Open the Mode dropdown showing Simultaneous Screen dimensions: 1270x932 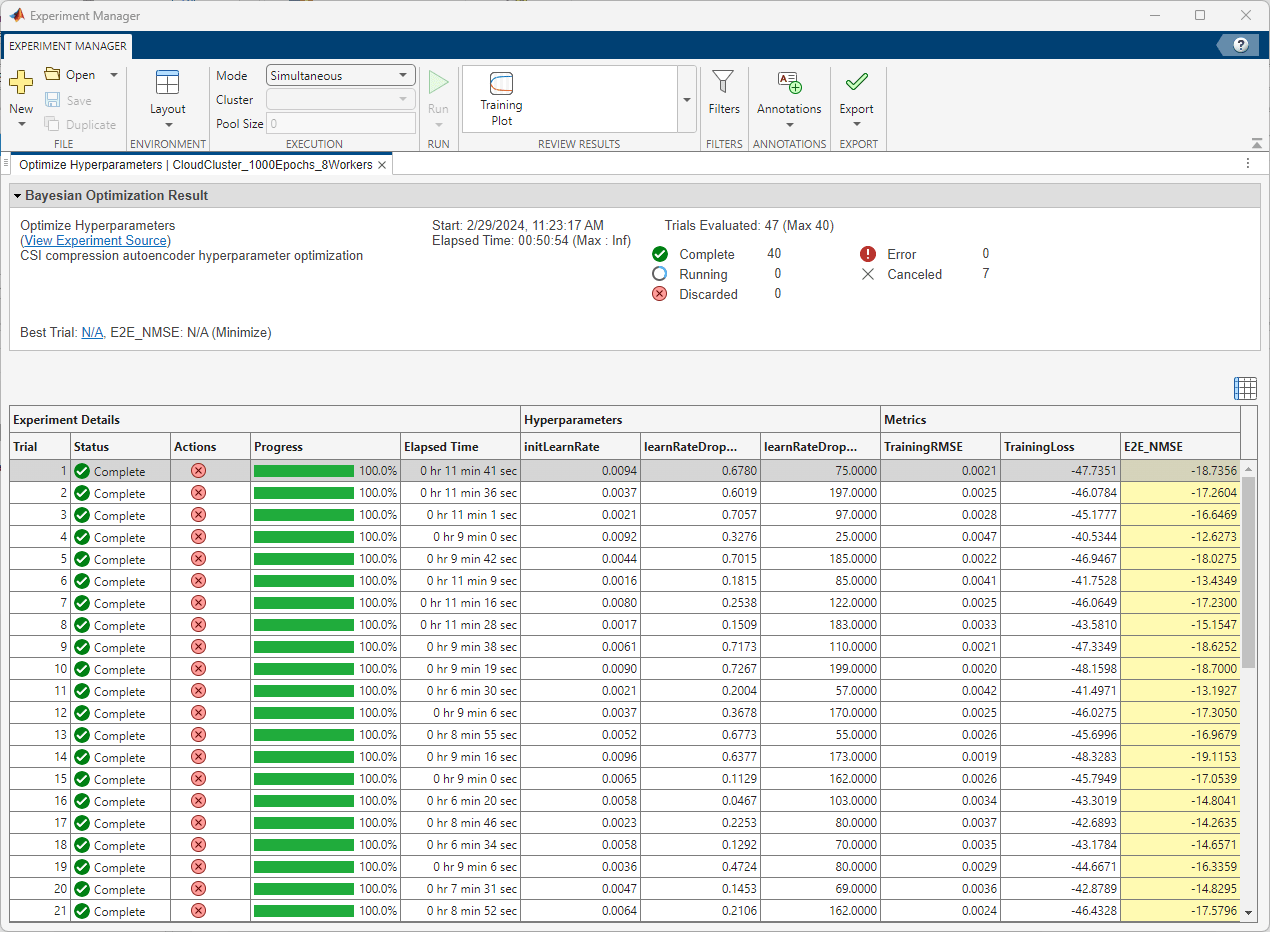coord(340,75)
